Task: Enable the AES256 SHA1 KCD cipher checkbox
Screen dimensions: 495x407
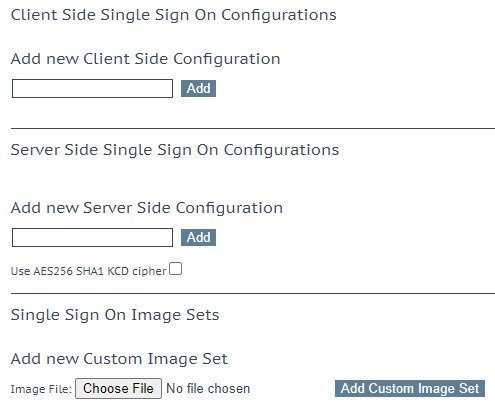Action: coord(175,269)
